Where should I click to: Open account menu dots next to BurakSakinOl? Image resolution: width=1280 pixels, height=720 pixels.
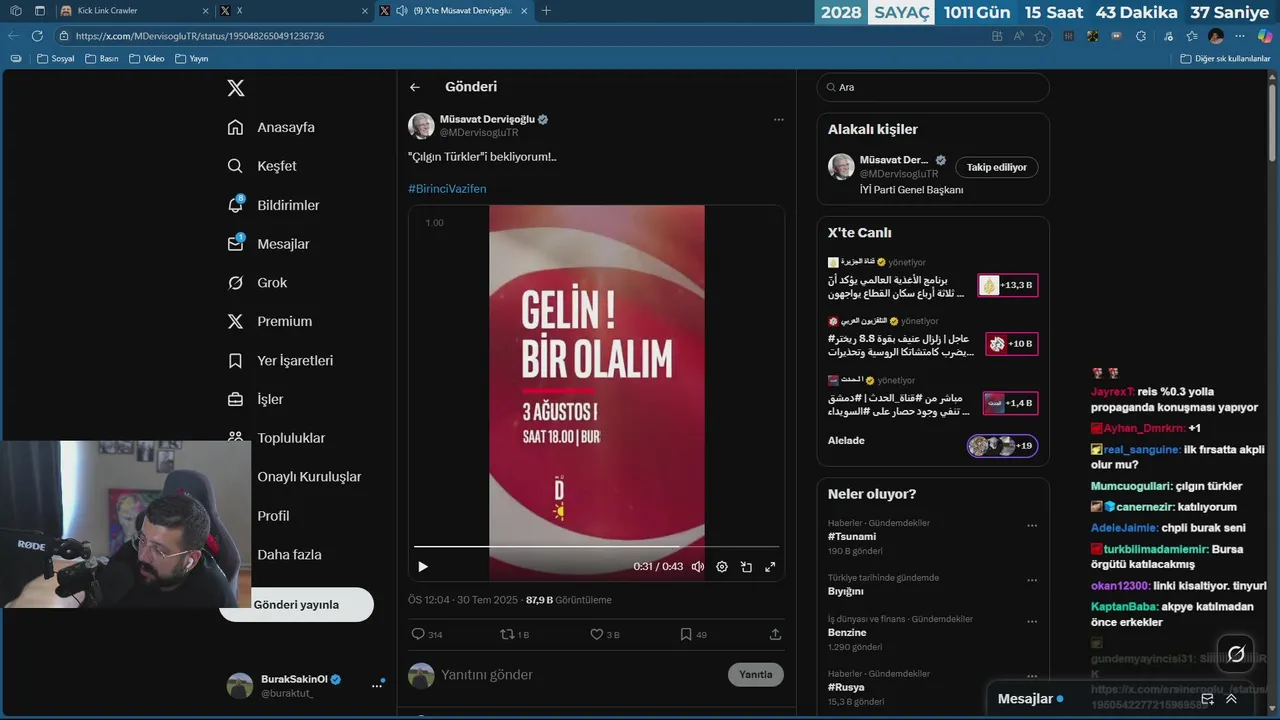point(377,686)
